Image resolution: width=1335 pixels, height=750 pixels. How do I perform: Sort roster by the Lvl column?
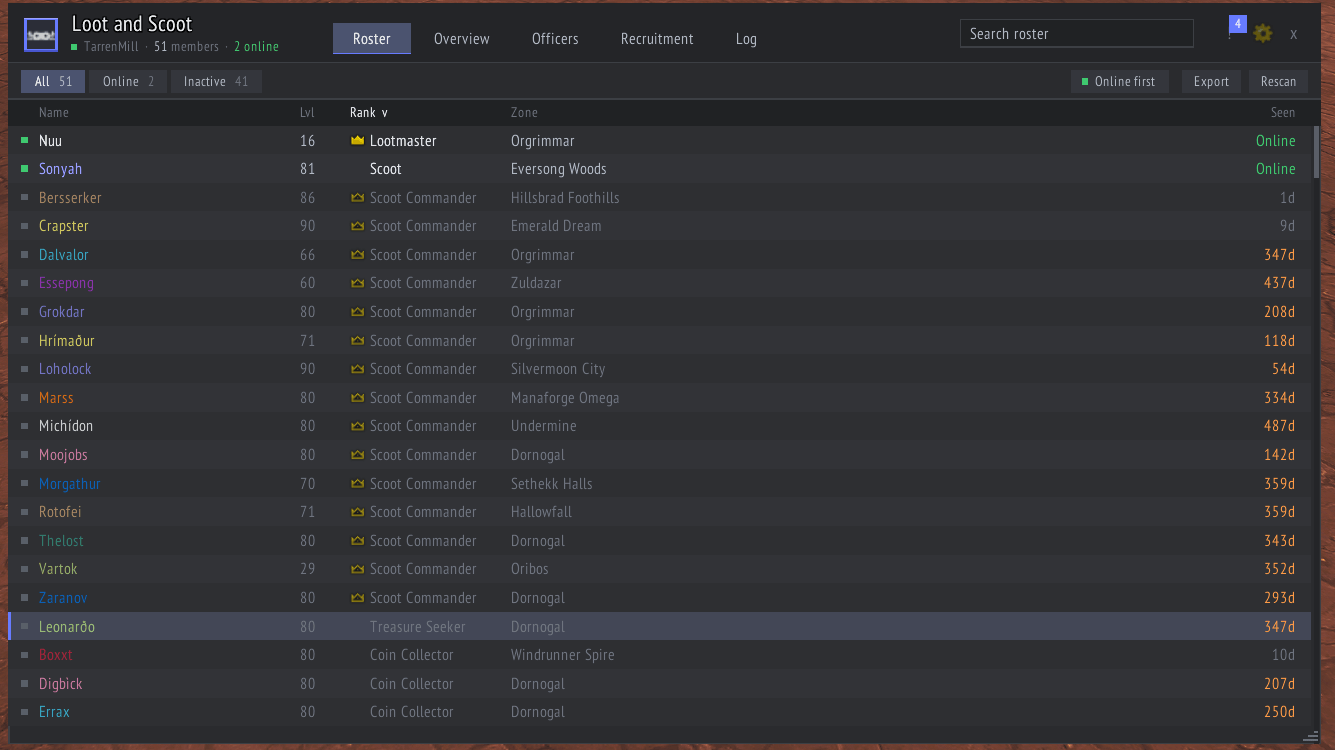[307, 113]
